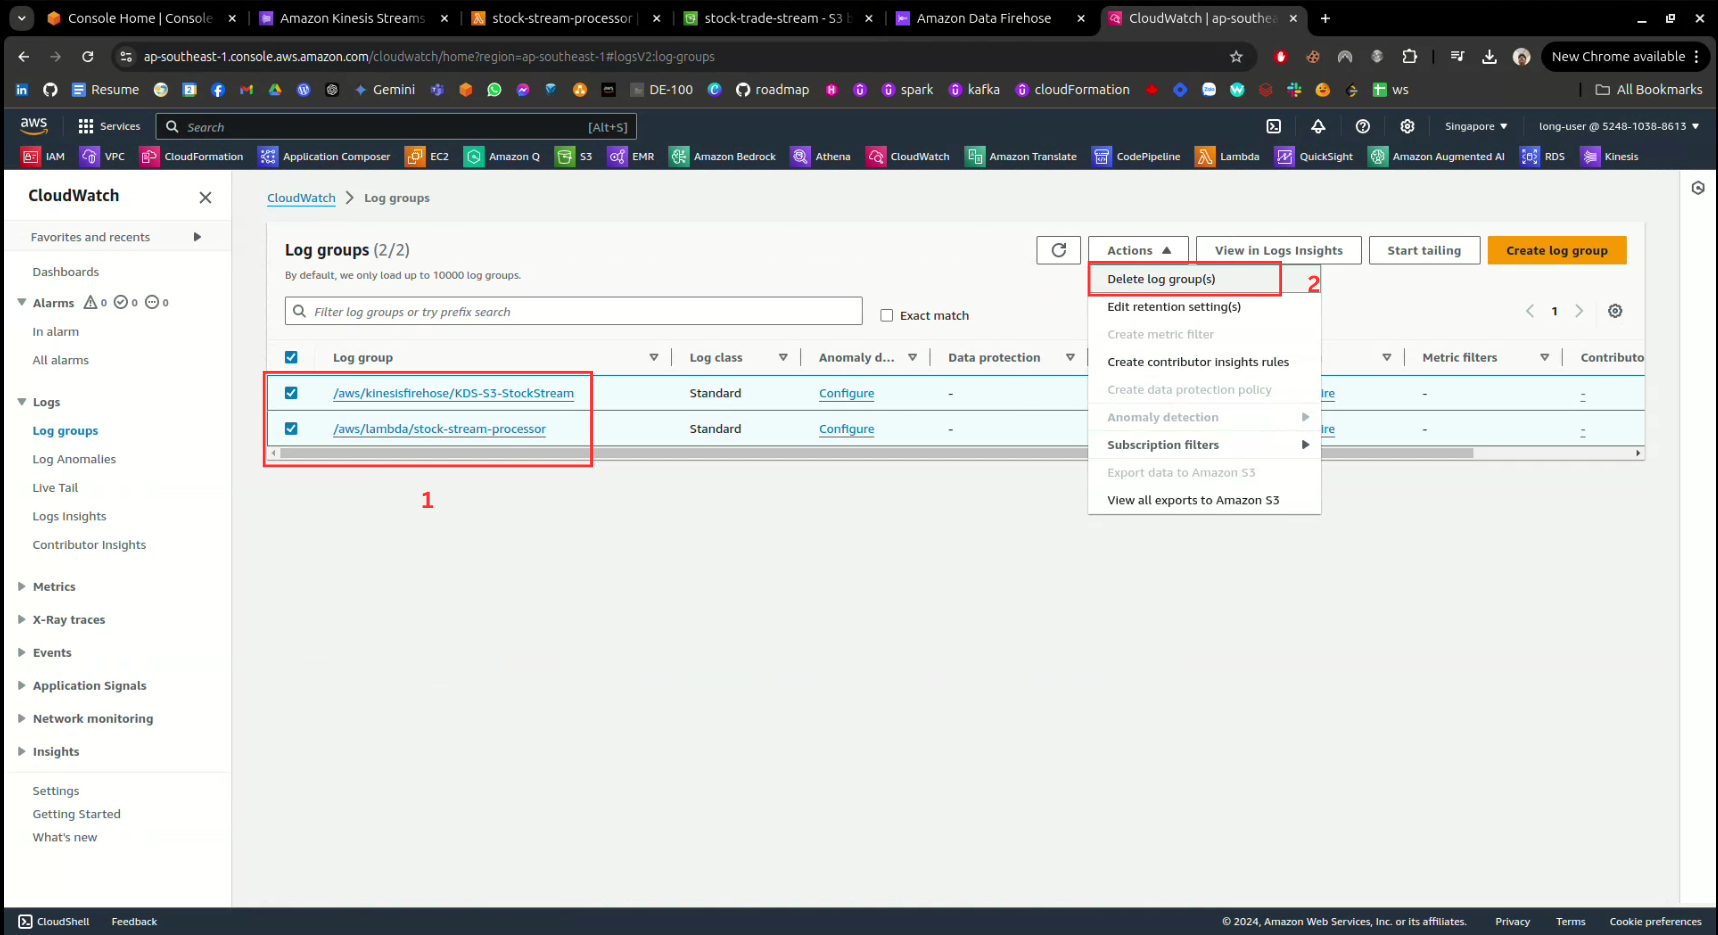The image size is (1718, 935).
Task: Click the refresh log groups icon button
Action: (x=1058, y=250)
